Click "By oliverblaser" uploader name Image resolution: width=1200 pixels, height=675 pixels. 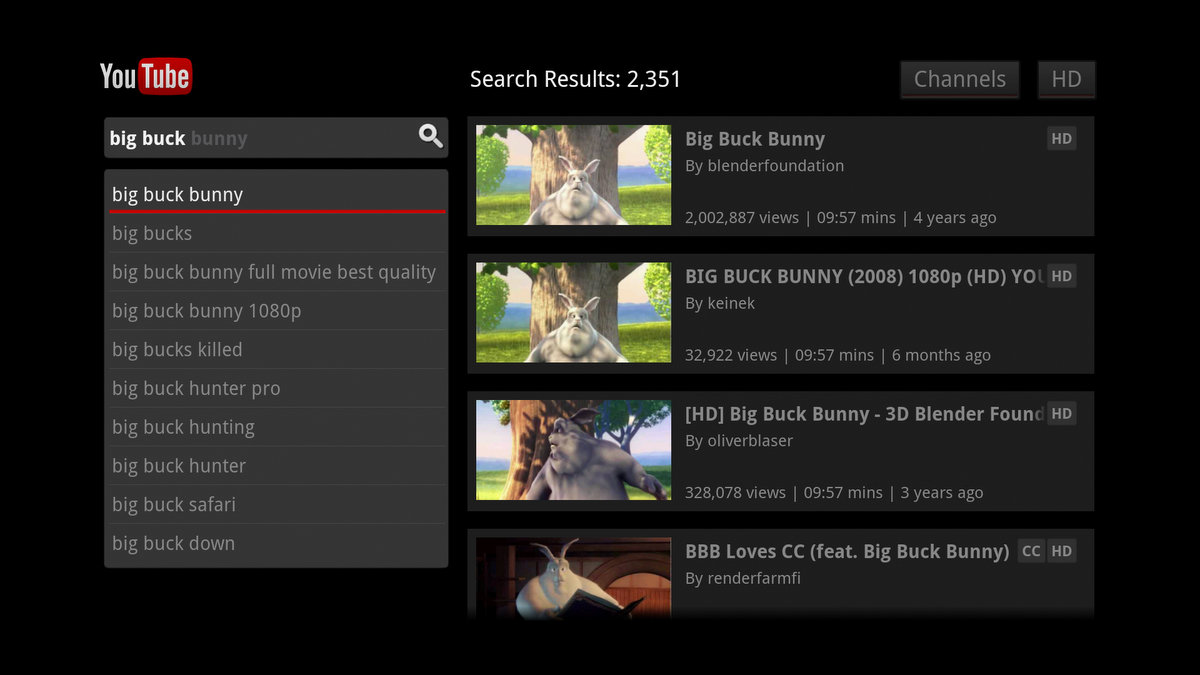[739, 440]
